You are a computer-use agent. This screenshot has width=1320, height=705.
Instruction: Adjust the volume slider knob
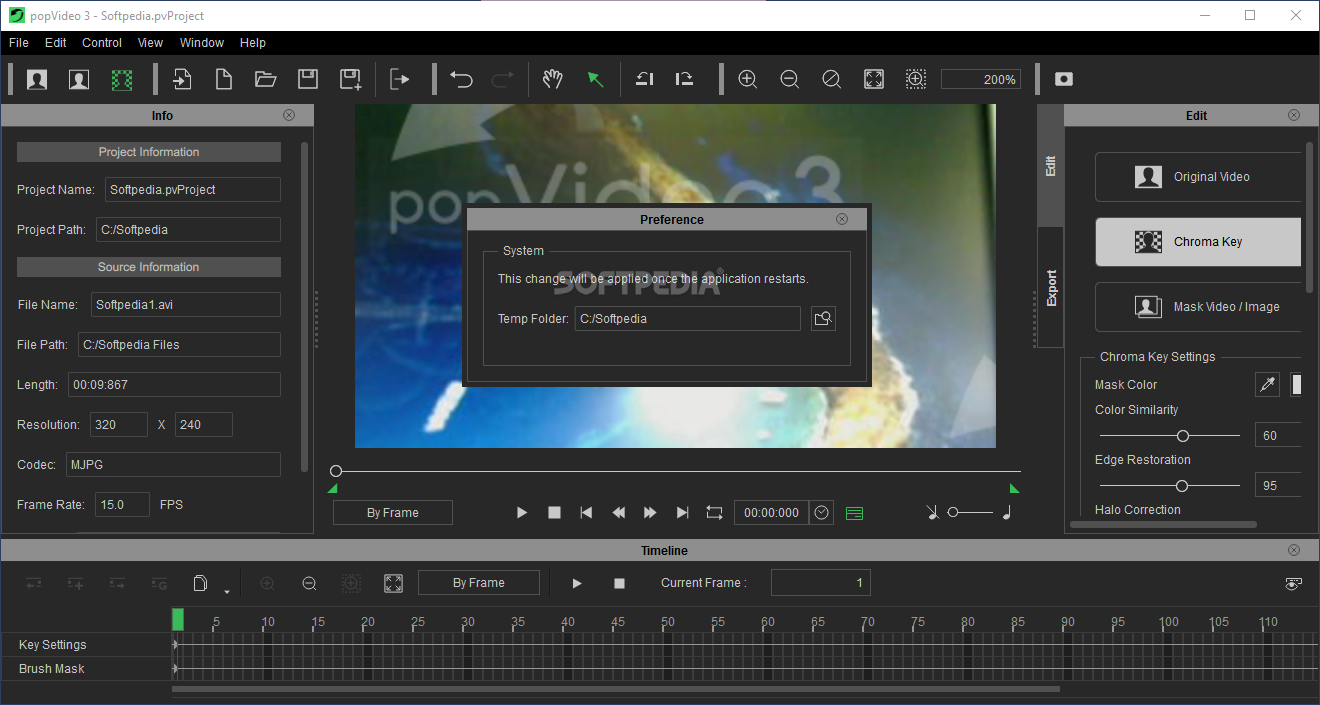point(953,512)
